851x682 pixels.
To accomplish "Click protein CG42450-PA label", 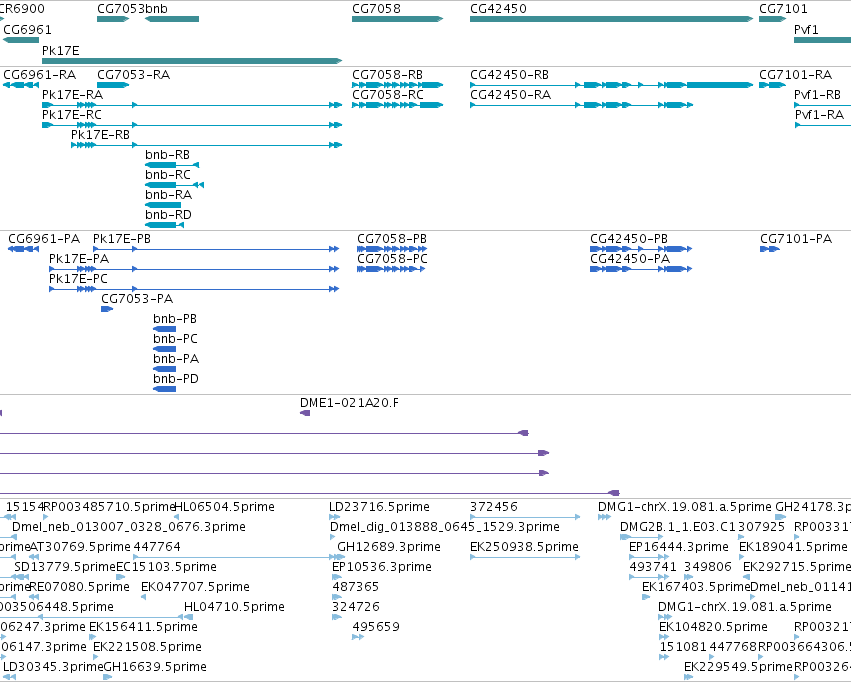I will point(630,259).
